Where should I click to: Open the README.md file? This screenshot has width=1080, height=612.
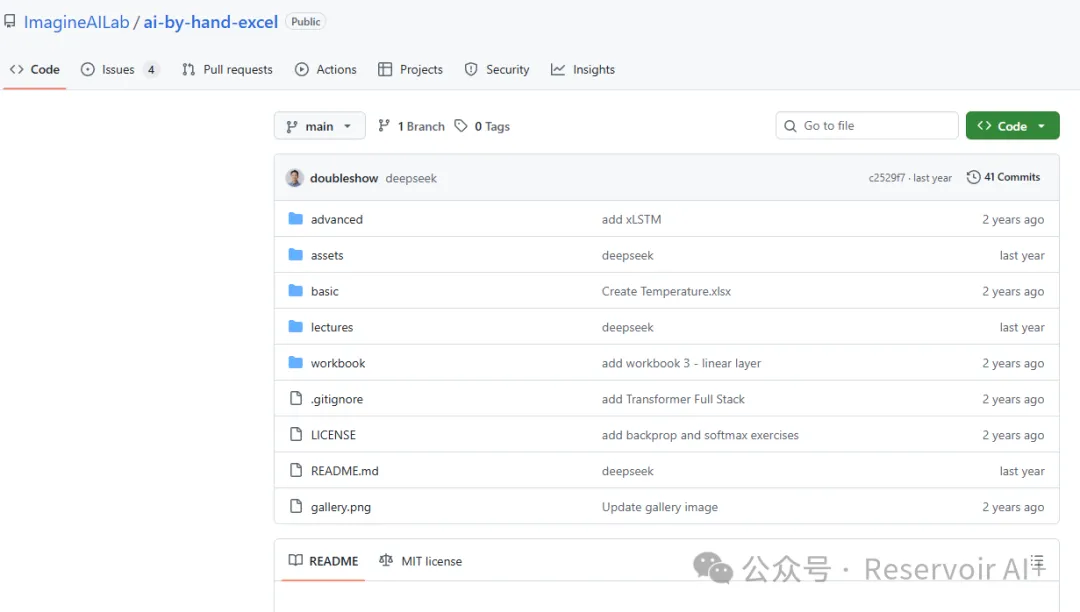pos(344,471)
